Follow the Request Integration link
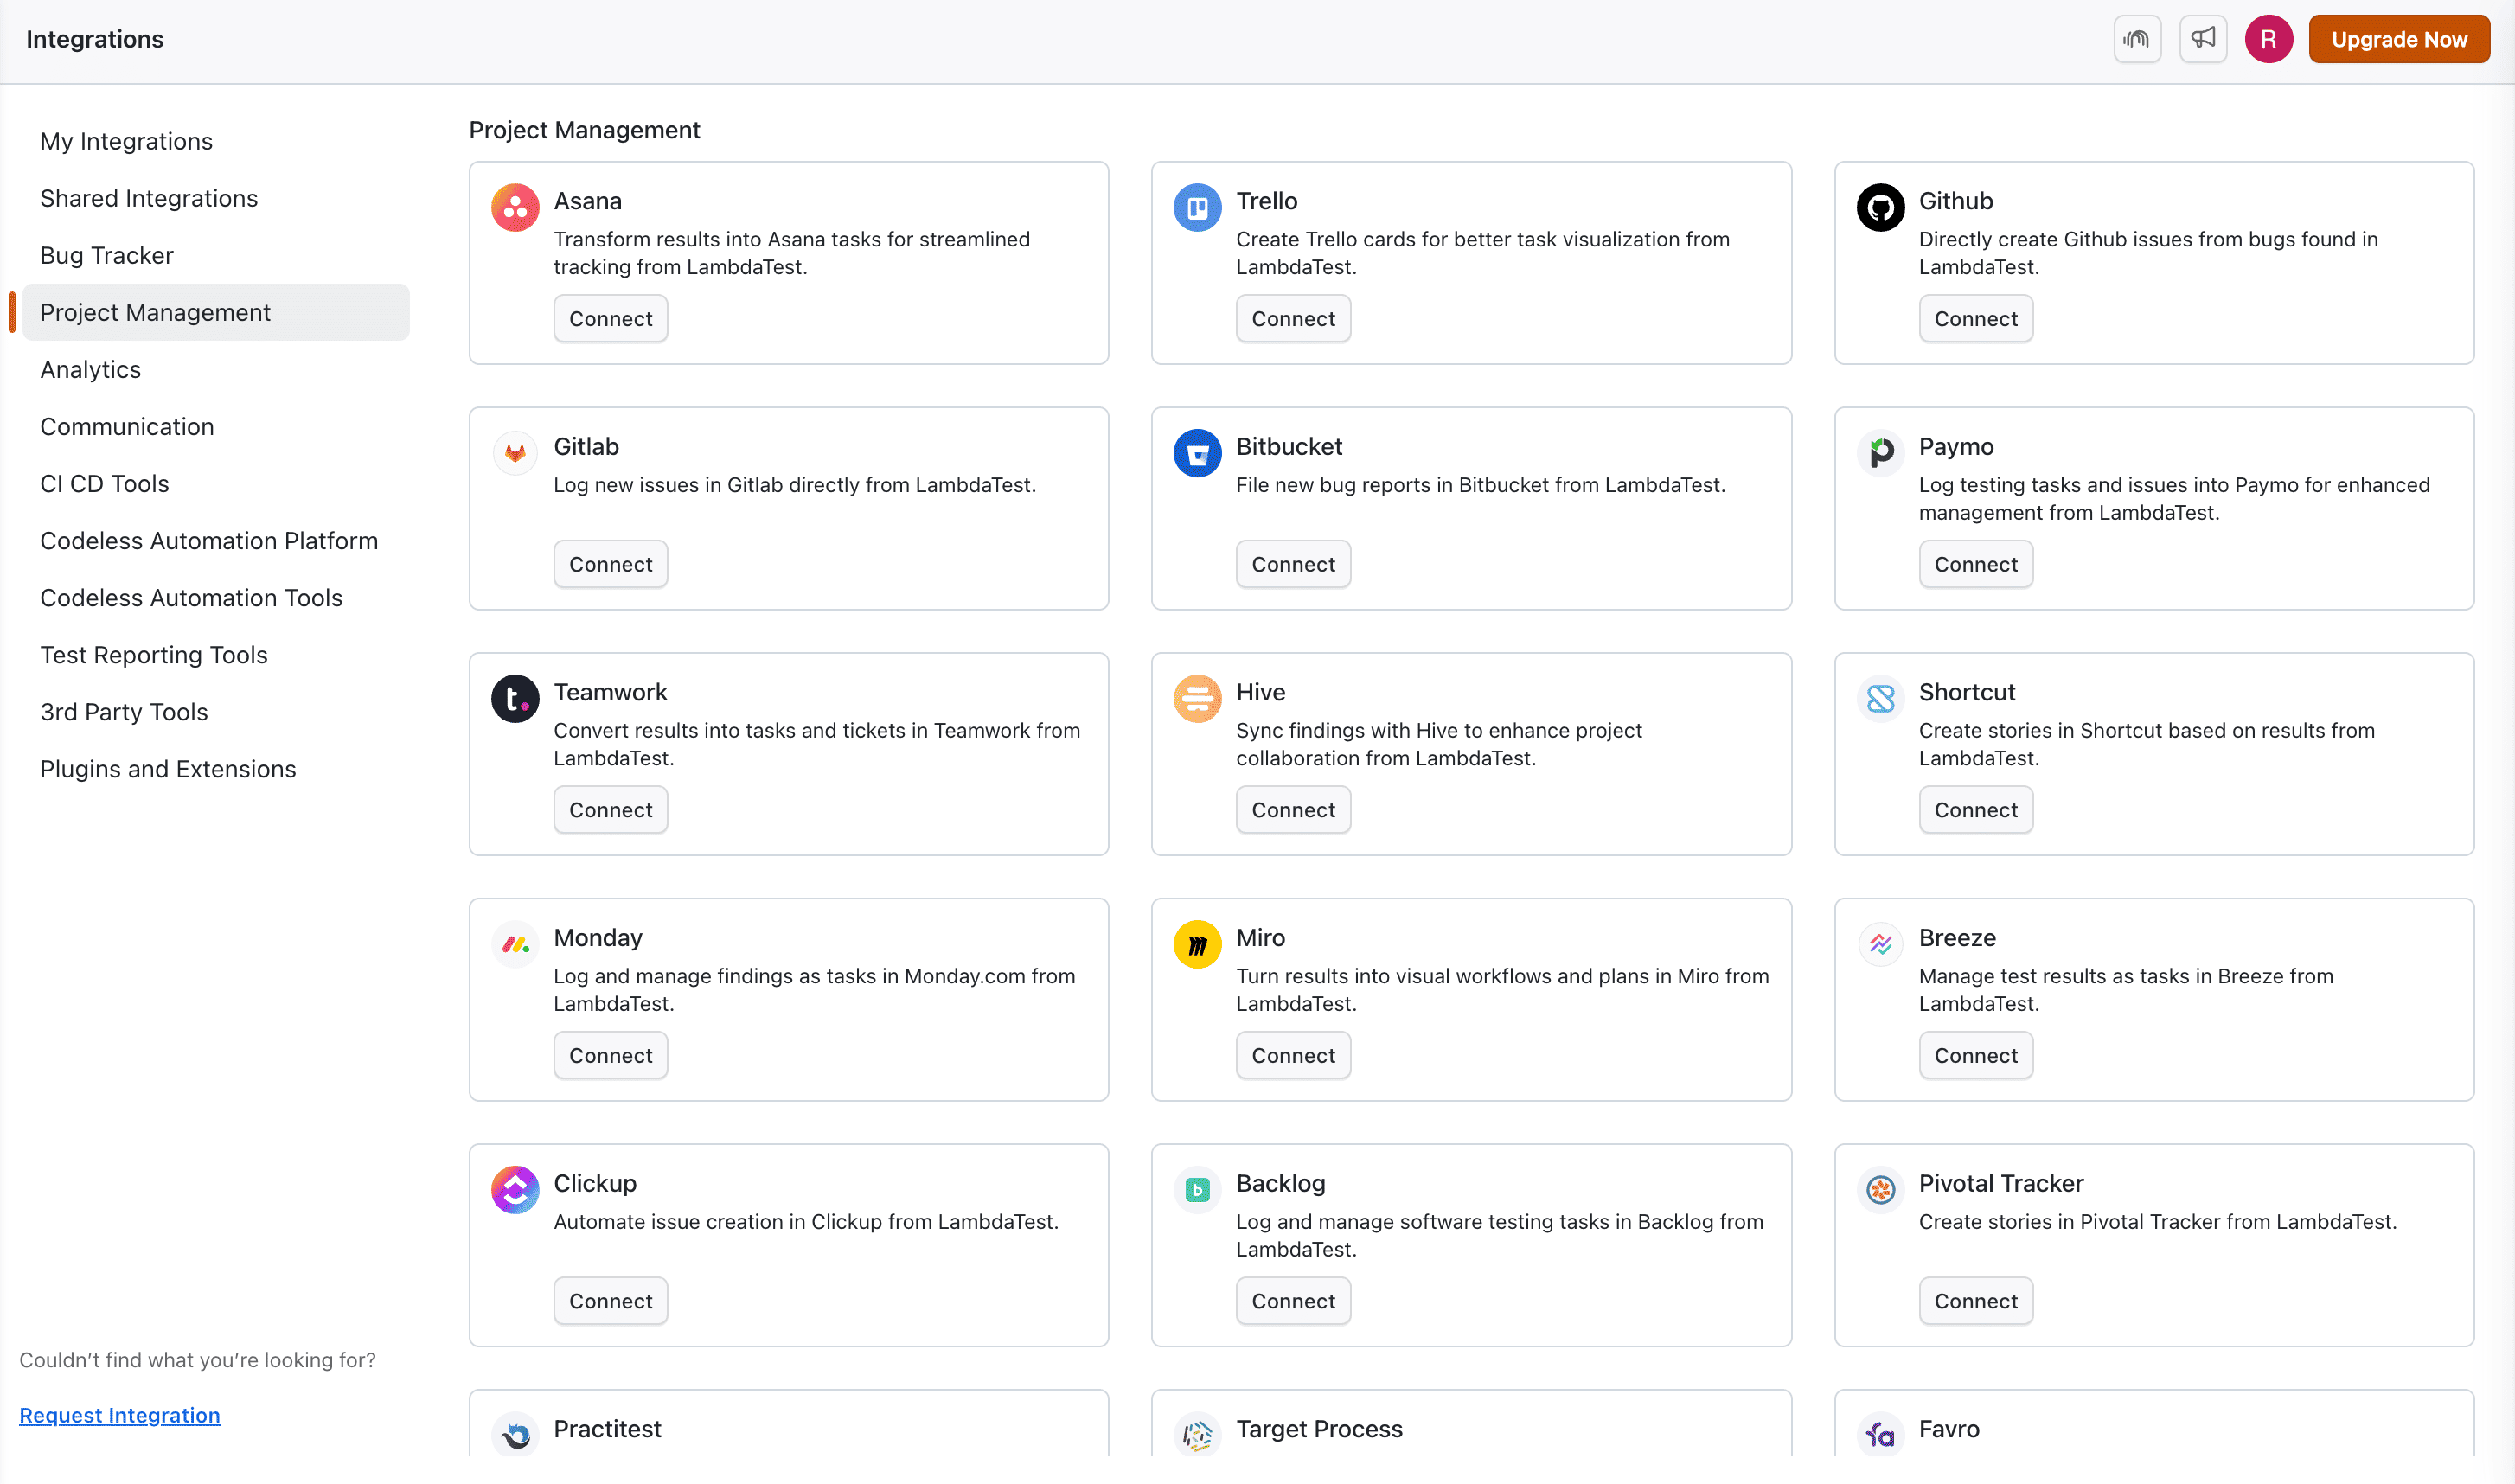The image size is (2515, 1484). tap(120, 1415)
